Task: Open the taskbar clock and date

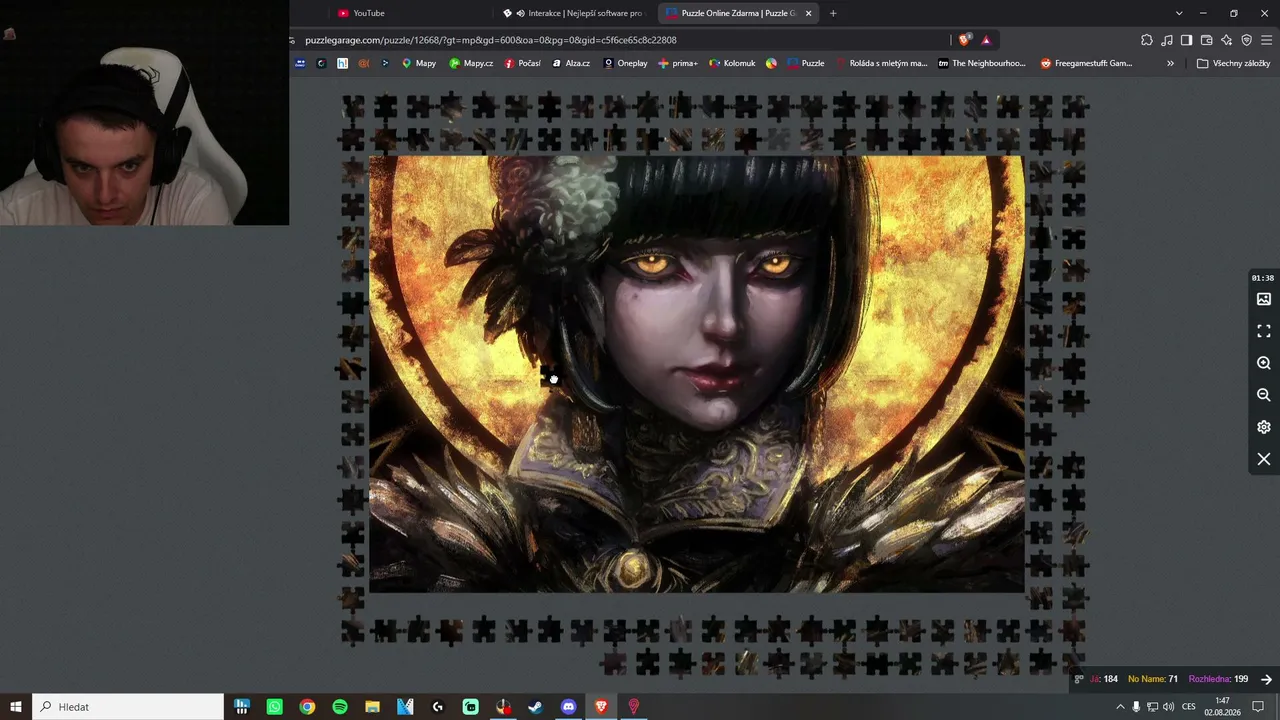Action: (1222, 707)
